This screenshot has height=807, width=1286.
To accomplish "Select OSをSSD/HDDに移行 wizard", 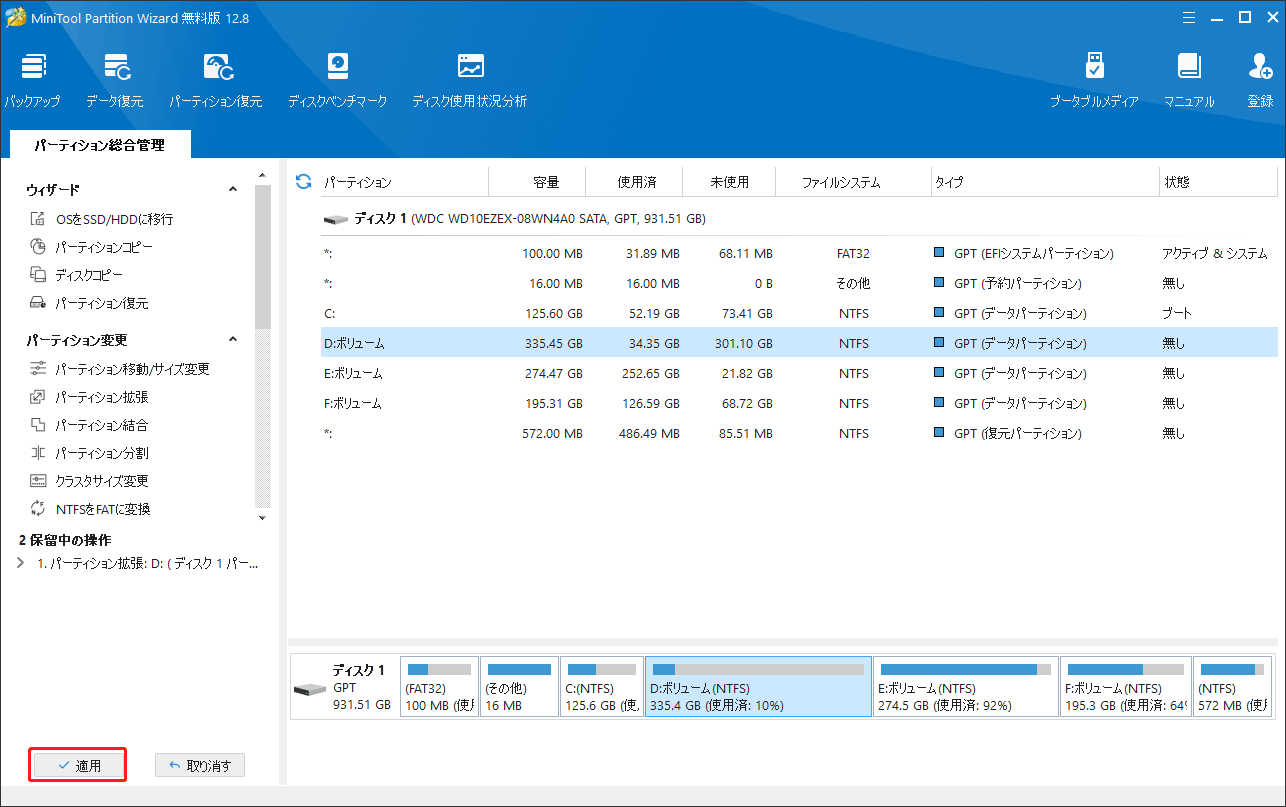I will coord(101,219).
